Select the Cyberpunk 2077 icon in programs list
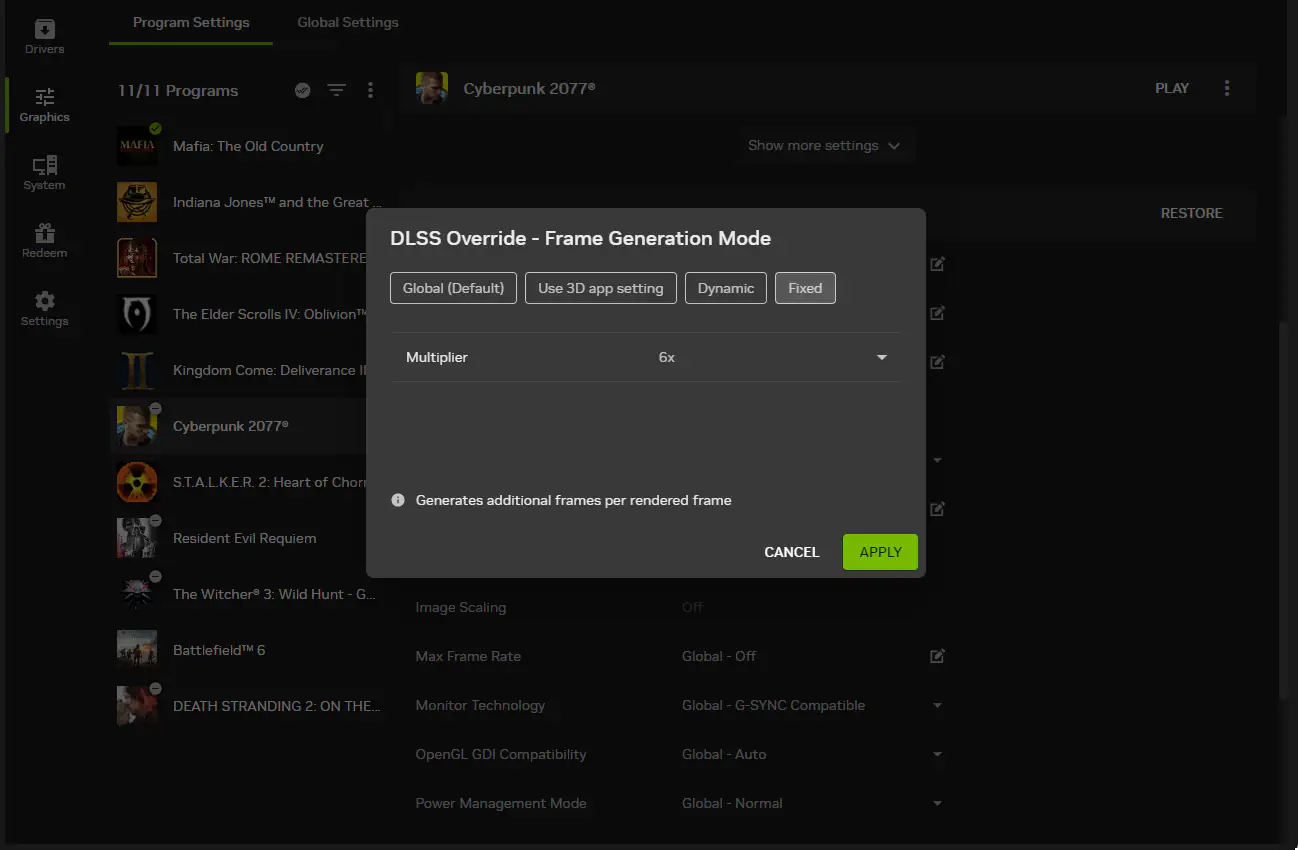This screenshot has width=1298, height=850. (x=137, y=426)
